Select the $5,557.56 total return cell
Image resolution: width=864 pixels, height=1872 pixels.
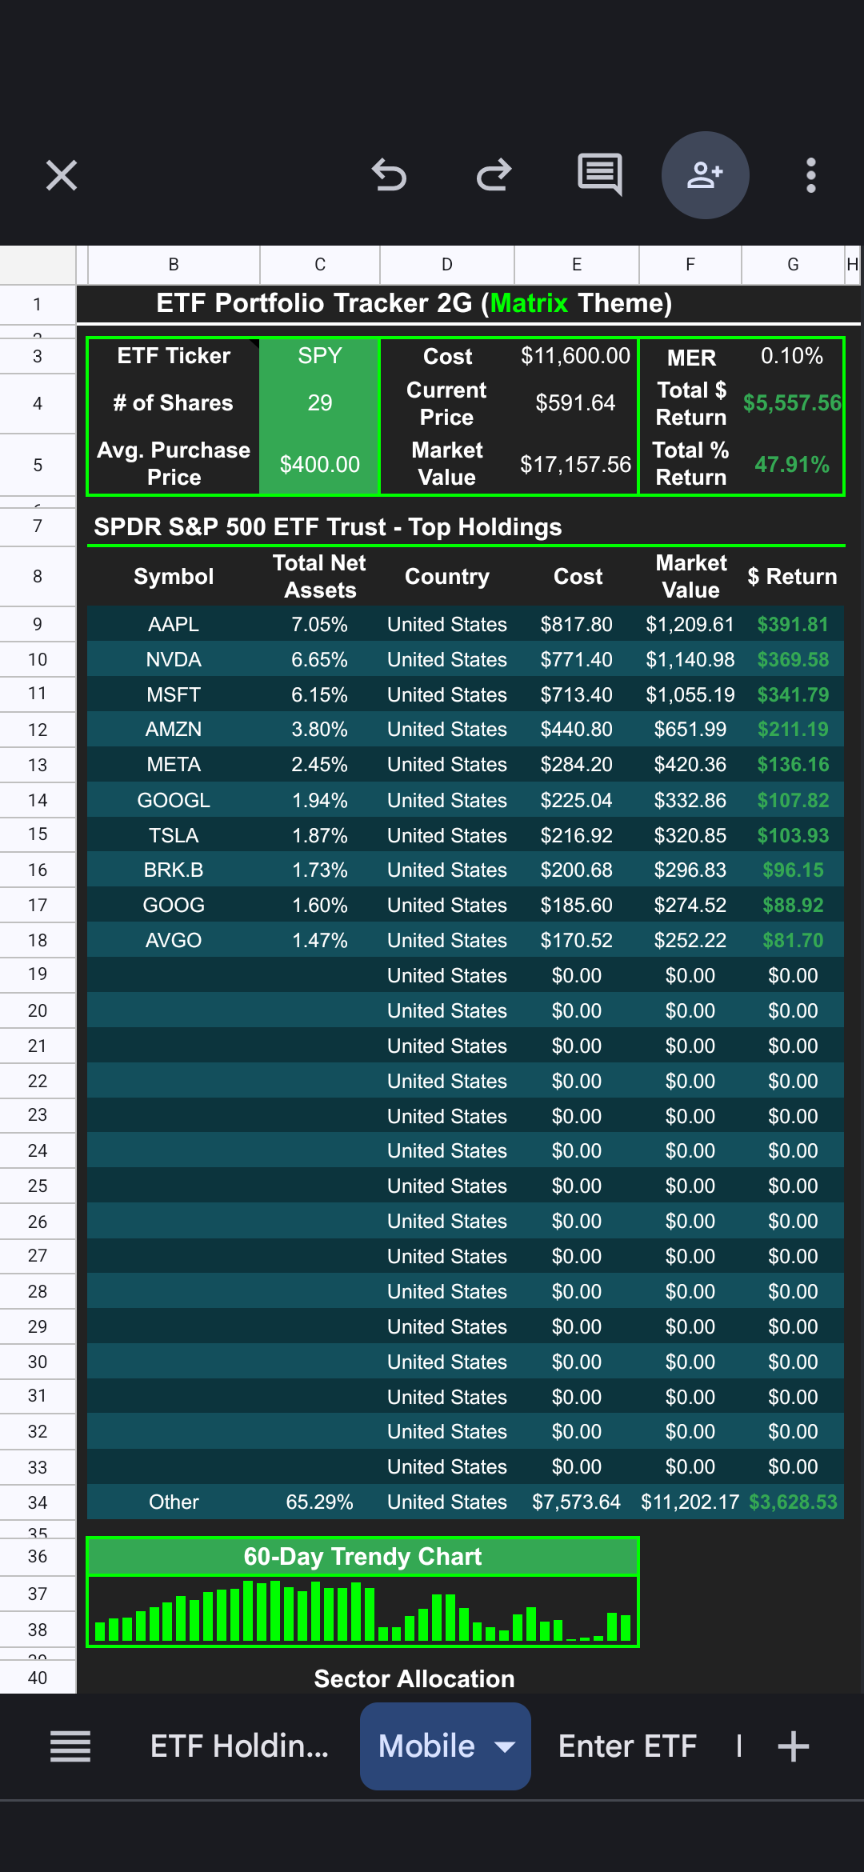[x=793, y=403]
